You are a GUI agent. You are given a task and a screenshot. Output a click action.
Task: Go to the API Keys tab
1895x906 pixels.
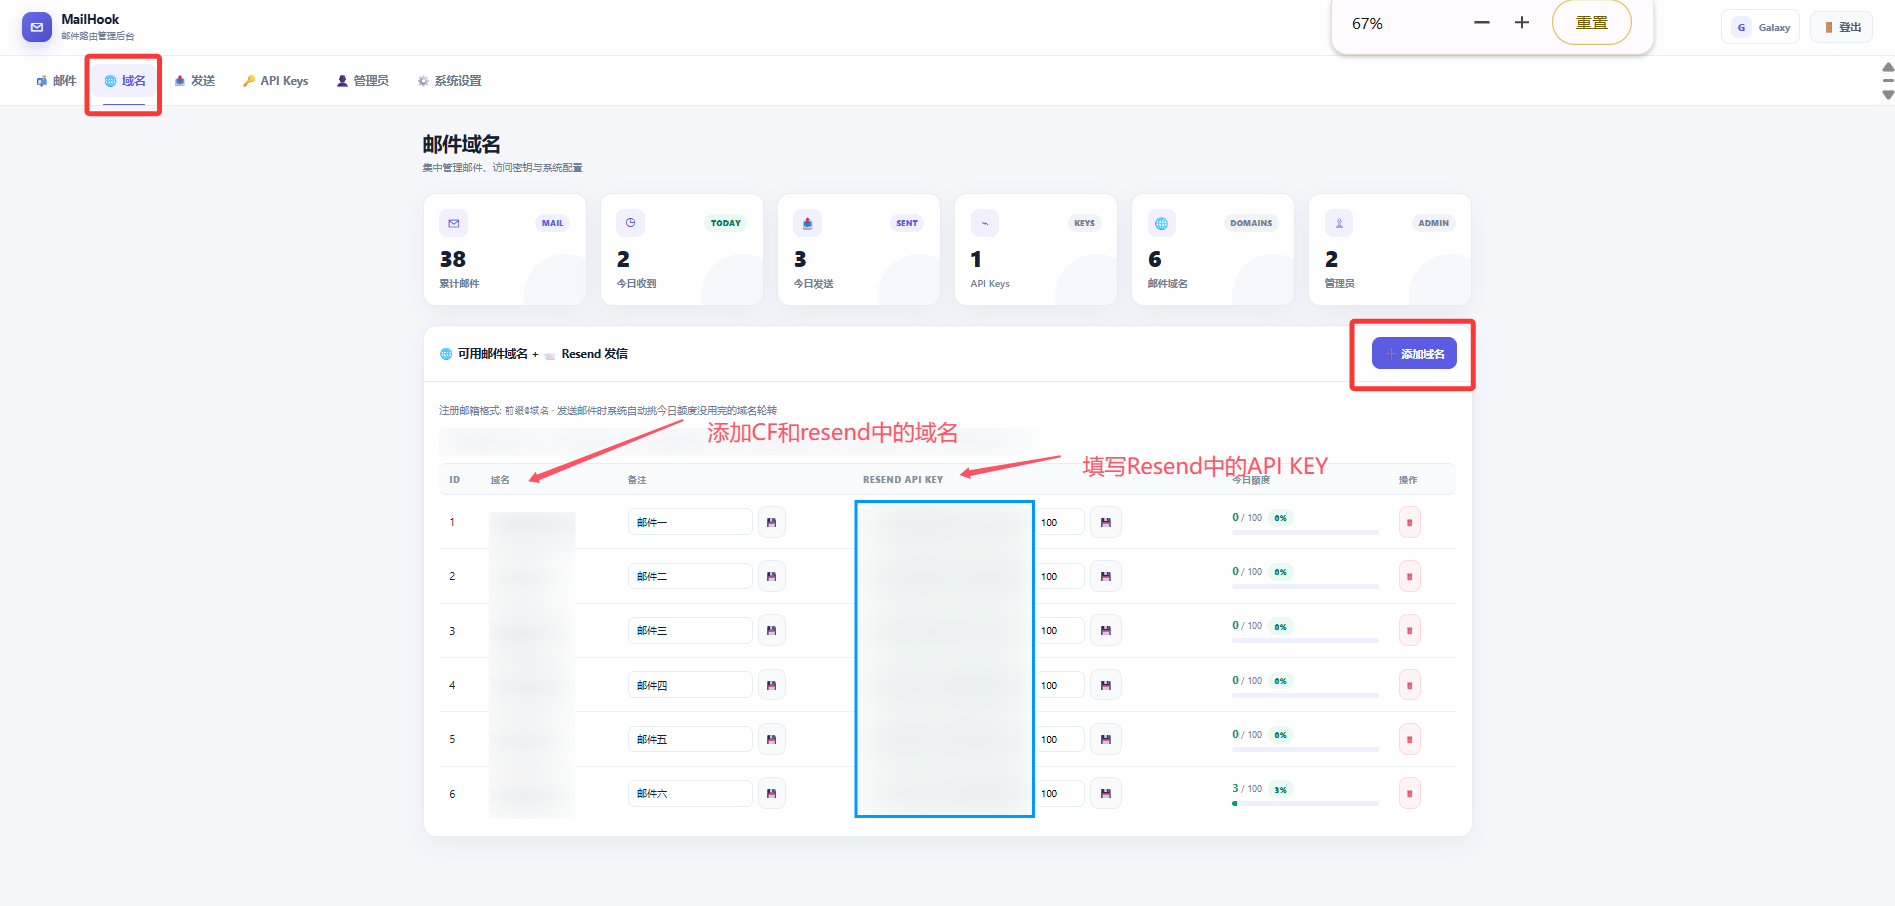click(x=275, y=81)
